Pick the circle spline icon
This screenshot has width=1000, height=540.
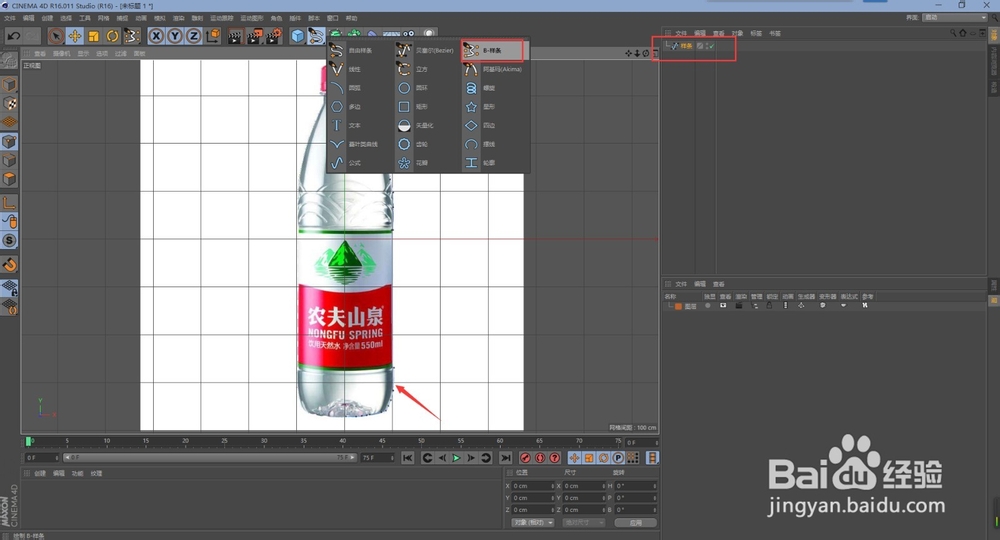point(404,88)
